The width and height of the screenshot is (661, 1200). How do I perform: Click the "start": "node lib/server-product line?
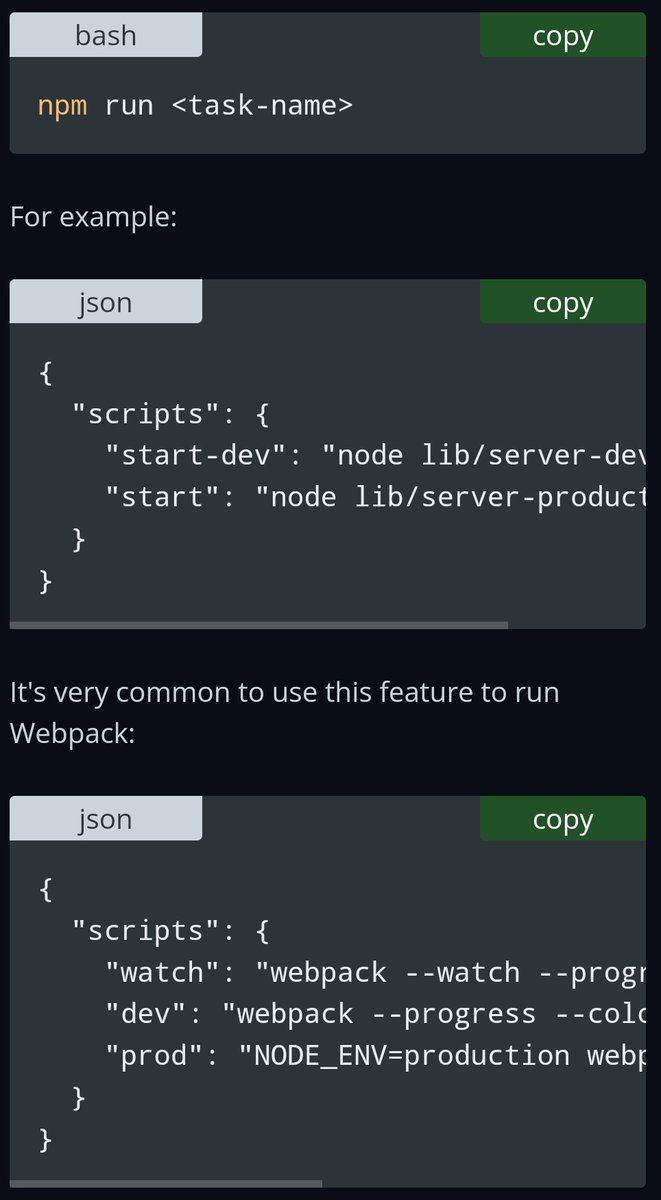pos(375,497)
